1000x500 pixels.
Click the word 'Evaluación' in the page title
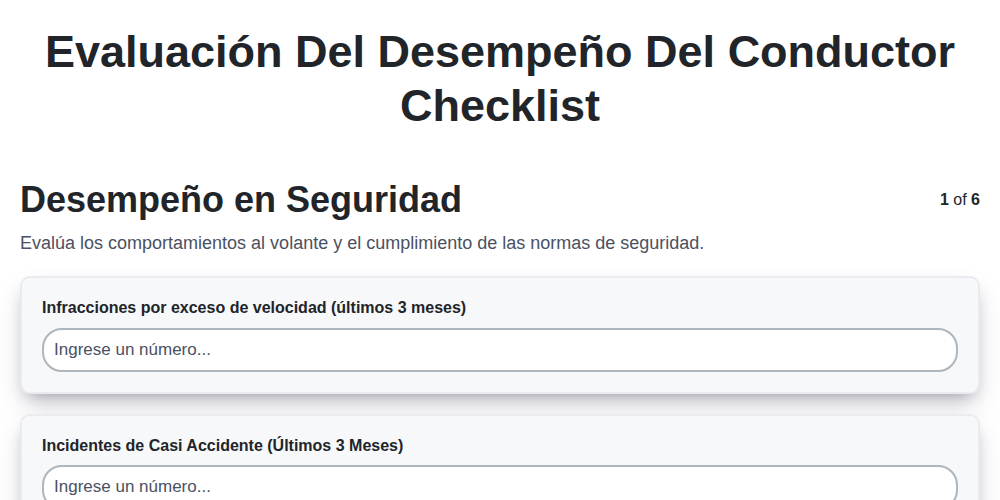coord(164,52)
